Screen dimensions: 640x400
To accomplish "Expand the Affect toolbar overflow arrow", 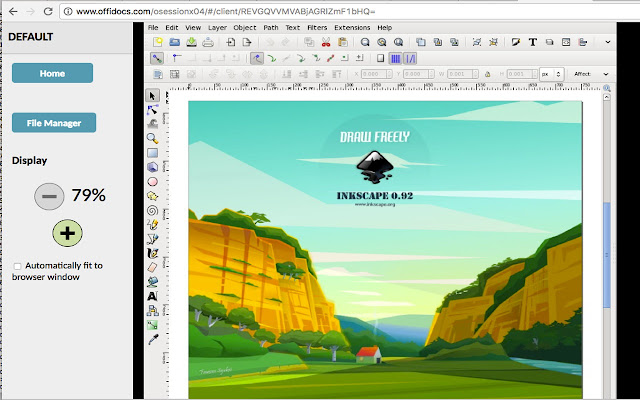I will pyautogui.click(x=606, y=74).
